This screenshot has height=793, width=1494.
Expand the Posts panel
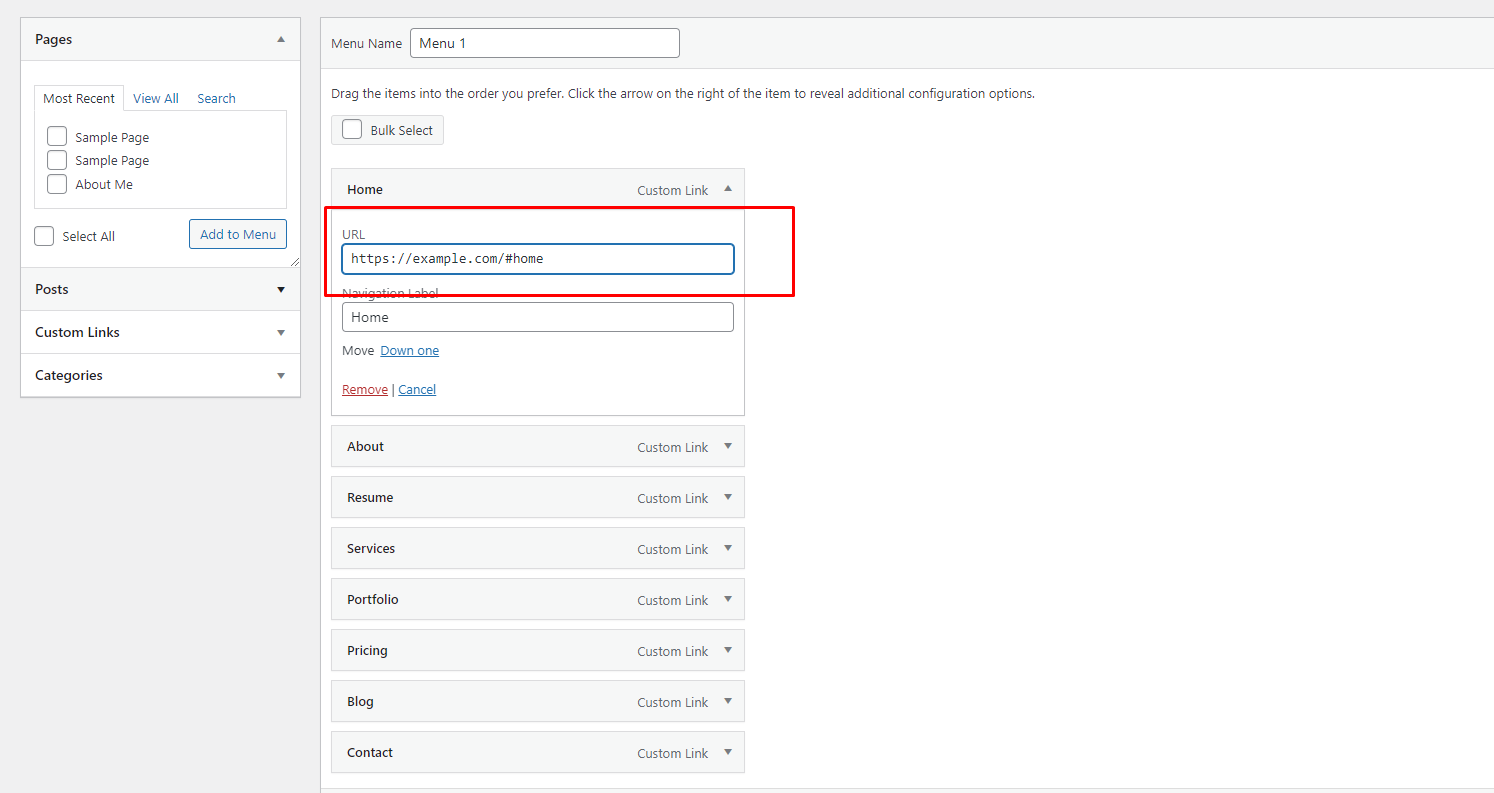tap(281, 290)
